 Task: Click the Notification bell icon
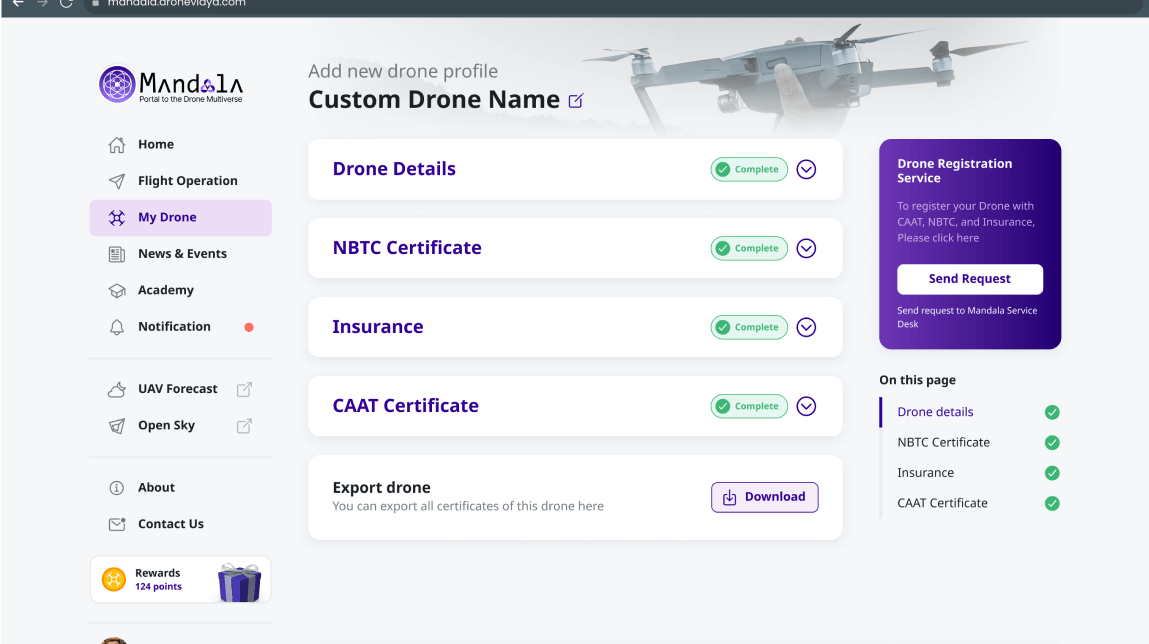click(117, 327)
